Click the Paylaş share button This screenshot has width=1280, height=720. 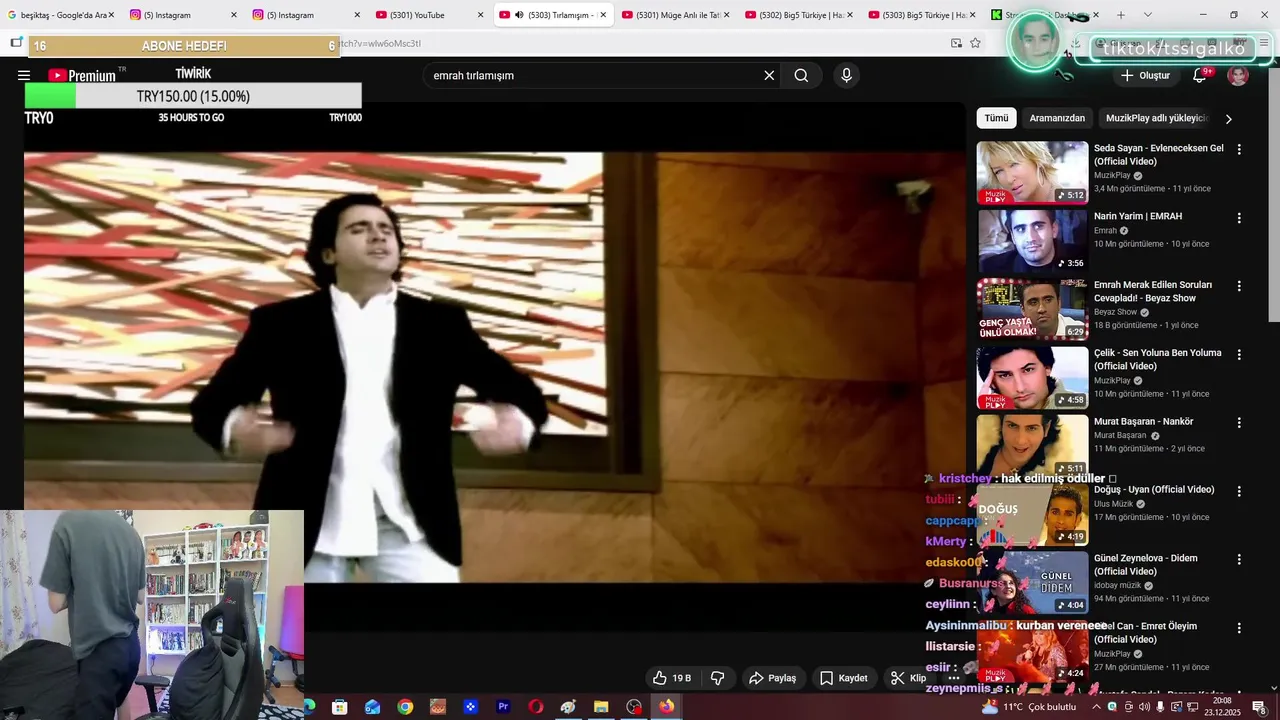point(773,678)
